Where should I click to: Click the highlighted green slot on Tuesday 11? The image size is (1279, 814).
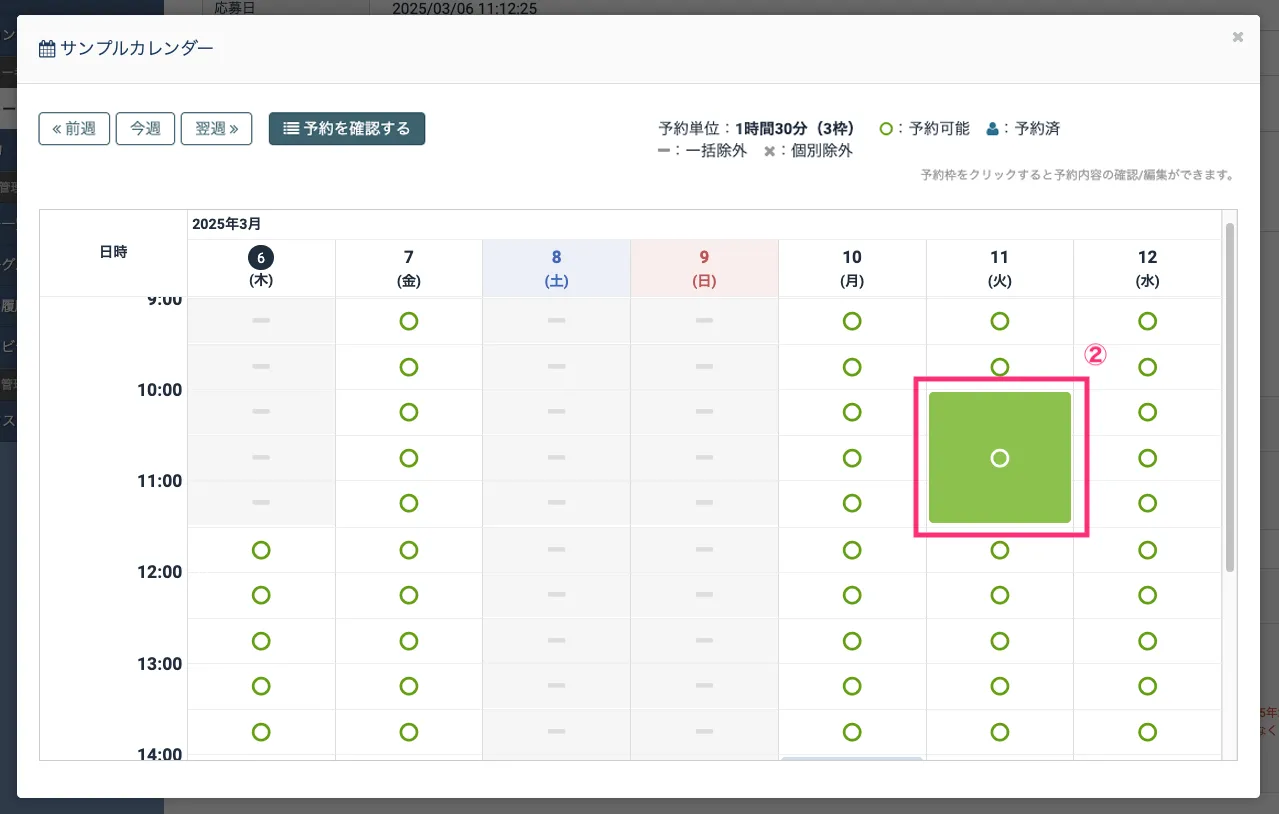tap(999, 458)
